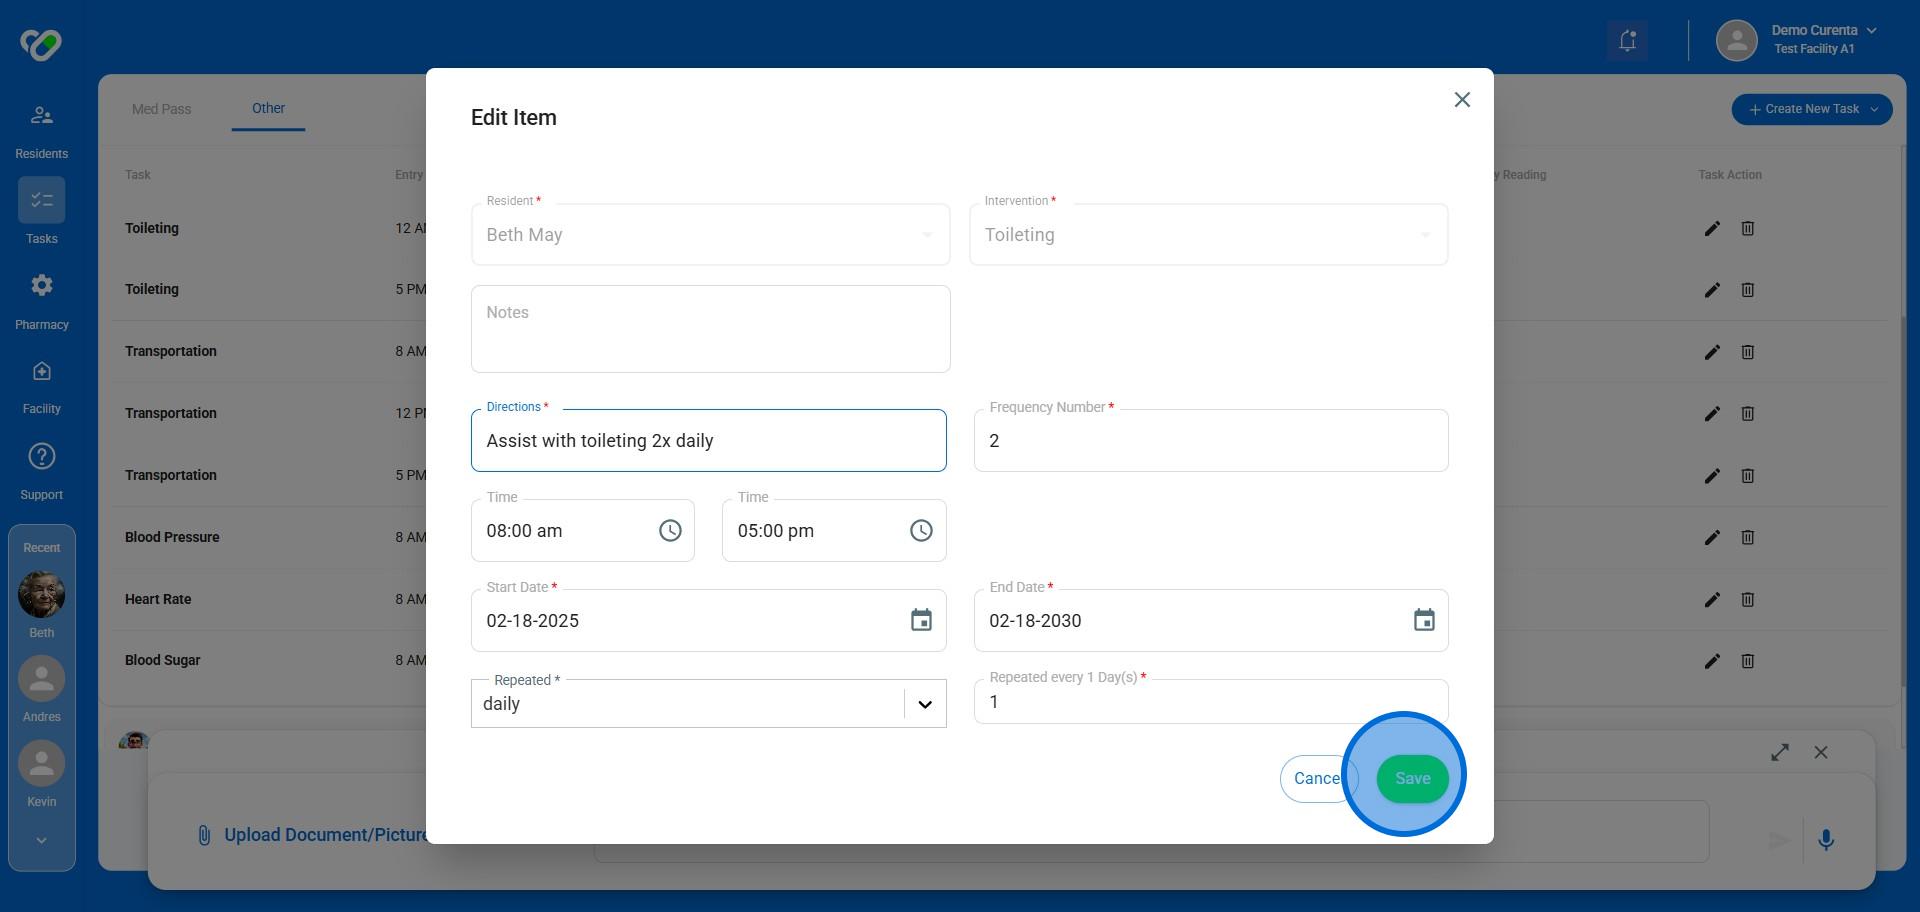Open the Demo Curenta account menu

(x=1823, y=39)
